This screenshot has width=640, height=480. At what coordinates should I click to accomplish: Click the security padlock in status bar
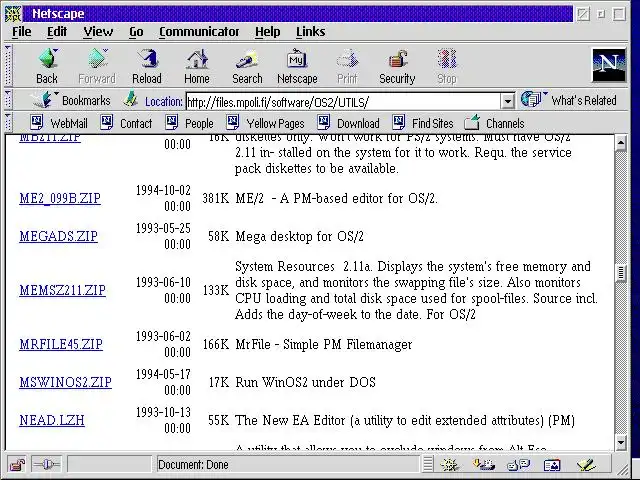point(17,464)
